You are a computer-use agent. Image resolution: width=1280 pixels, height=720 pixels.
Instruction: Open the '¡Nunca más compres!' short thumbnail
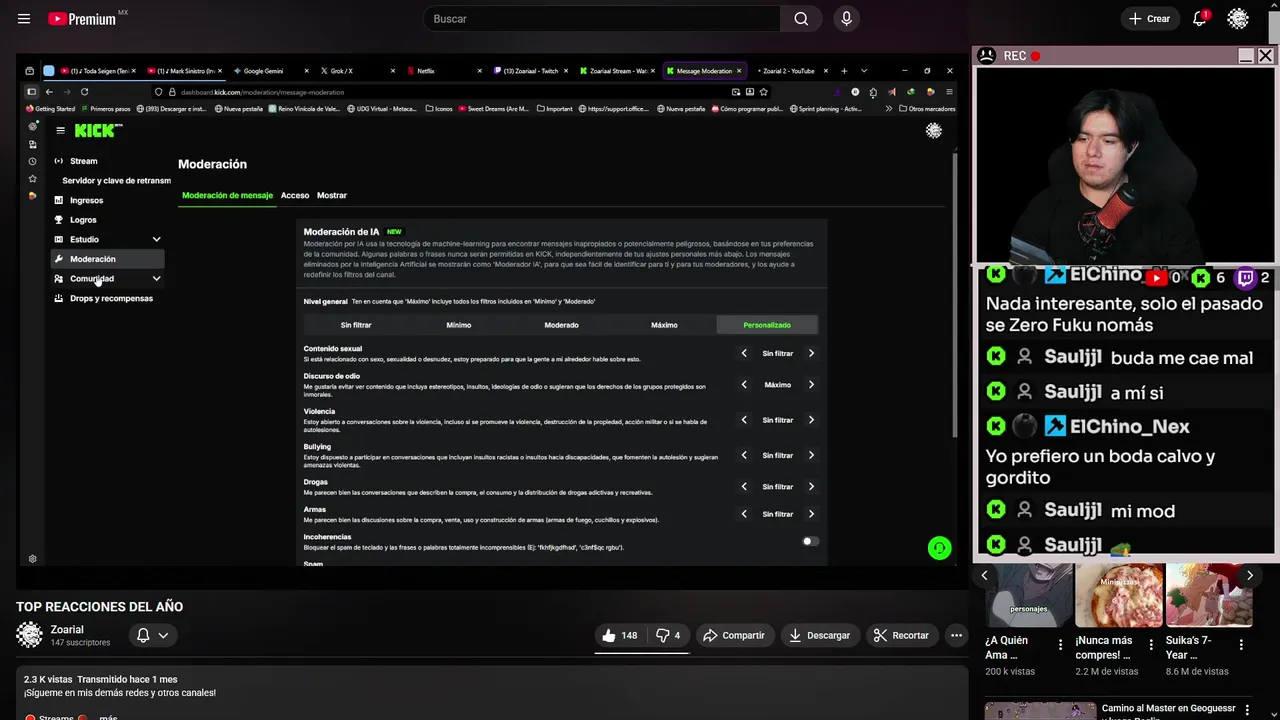coord(1119,595)
